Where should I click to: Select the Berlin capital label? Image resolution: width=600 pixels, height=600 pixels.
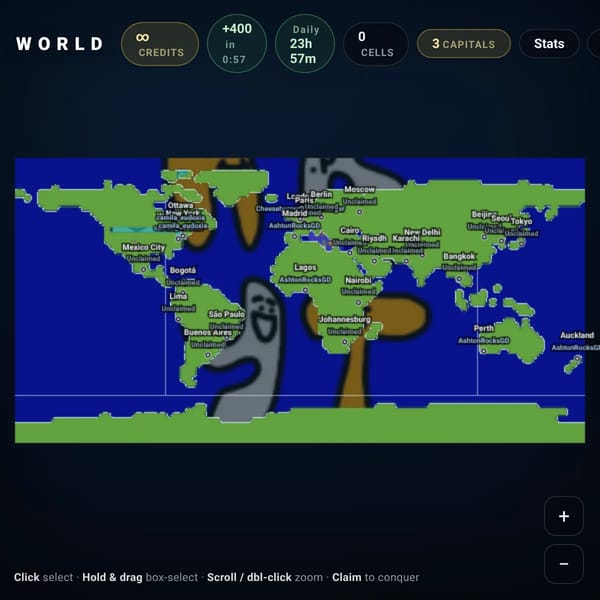[x=321, y=194]
